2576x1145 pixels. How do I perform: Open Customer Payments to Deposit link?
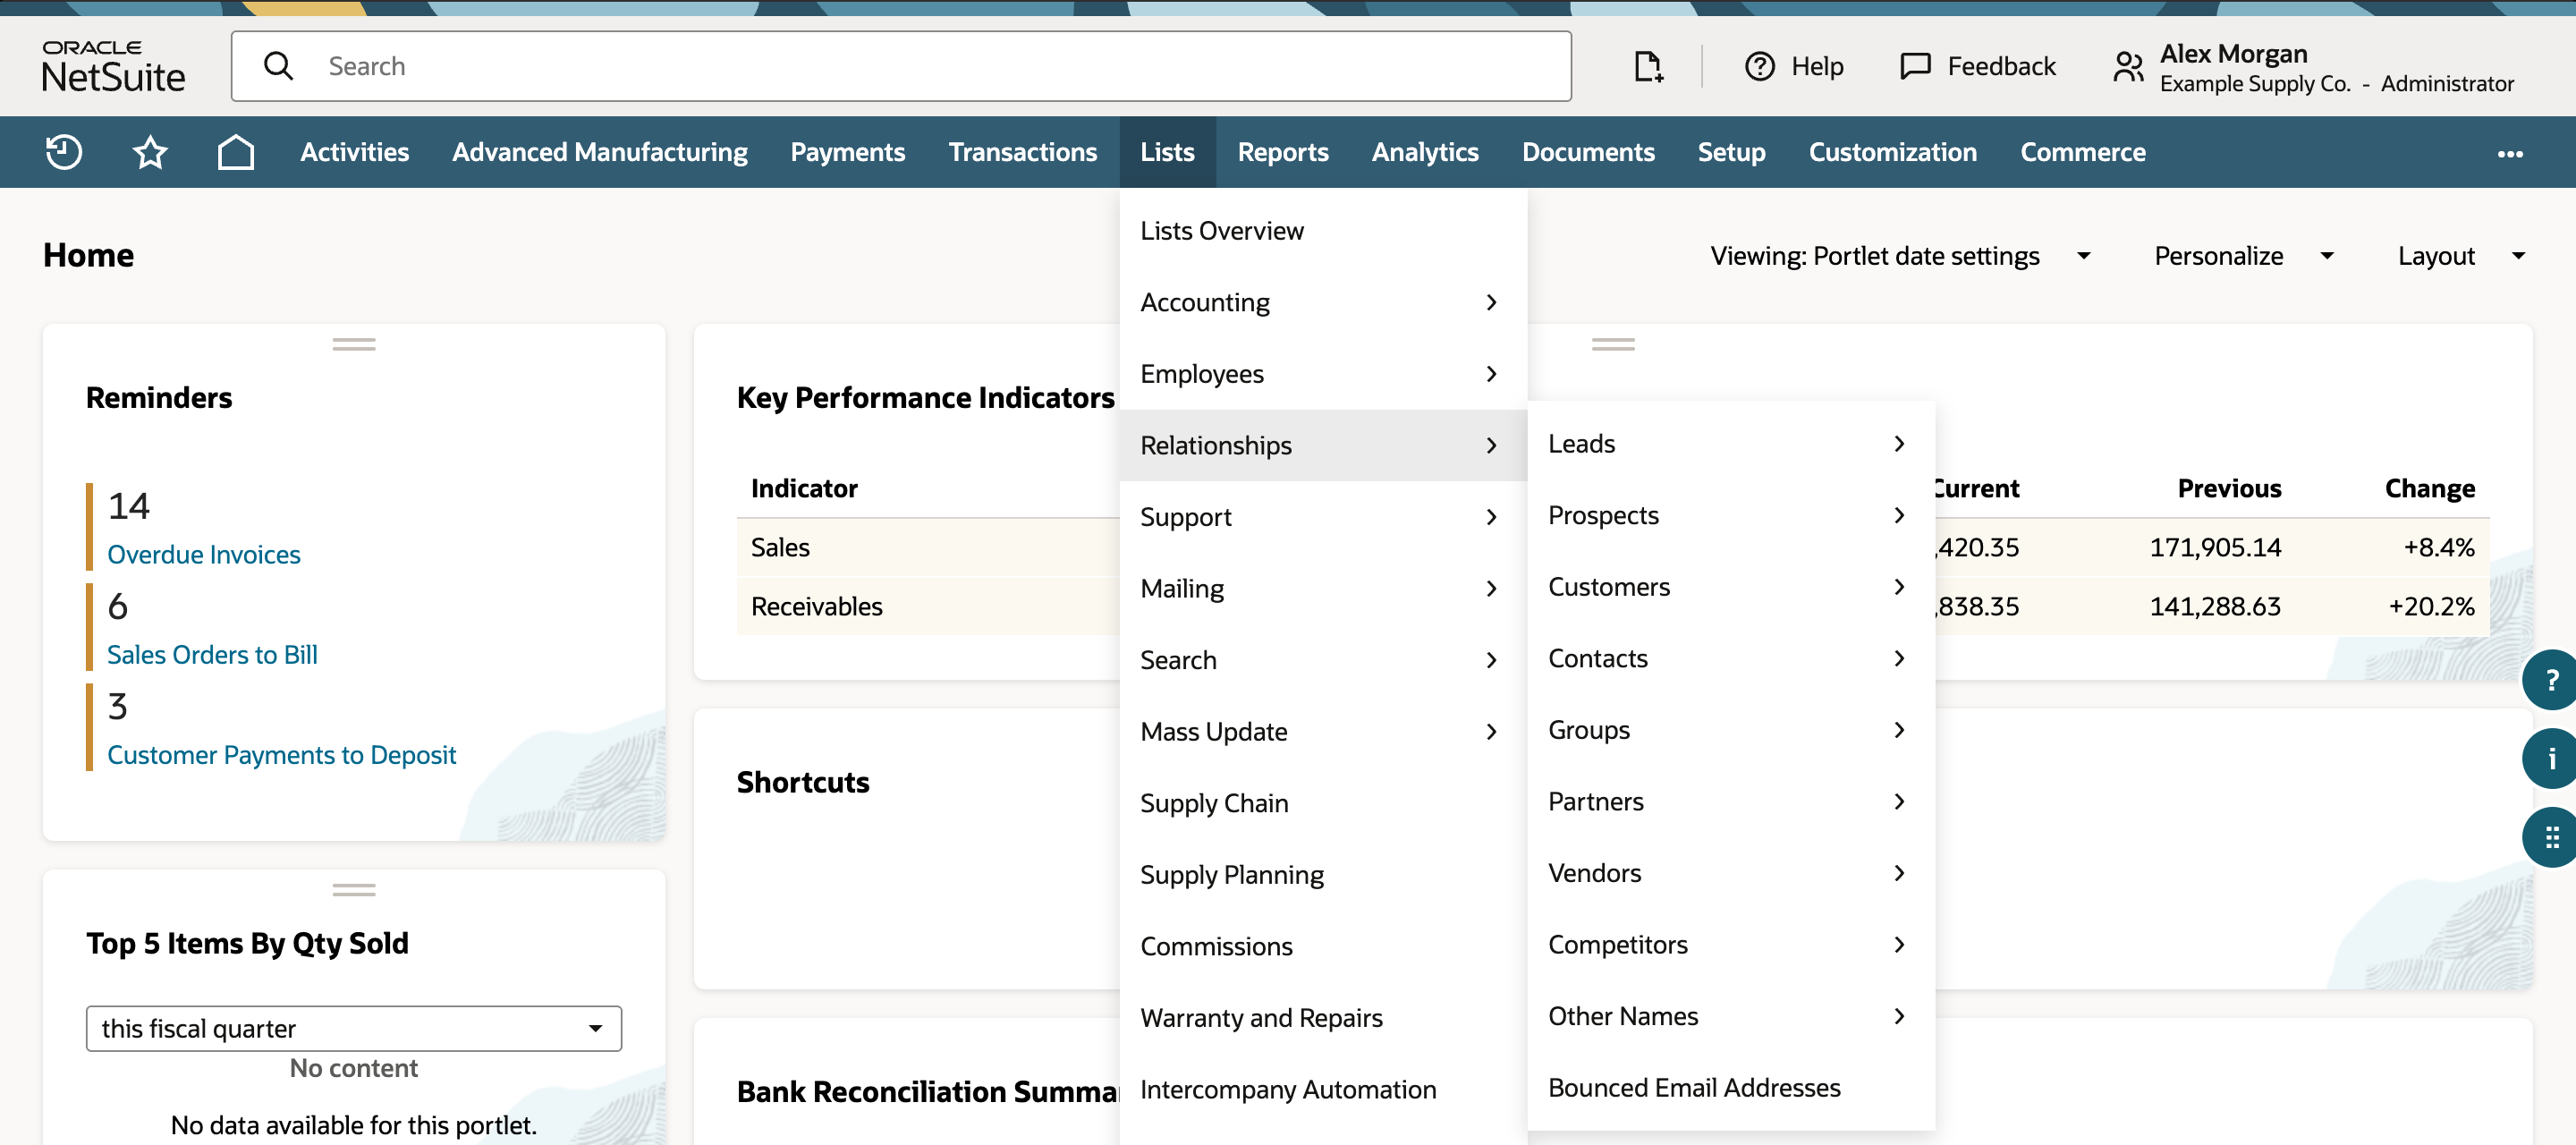(x=281, y=755)
